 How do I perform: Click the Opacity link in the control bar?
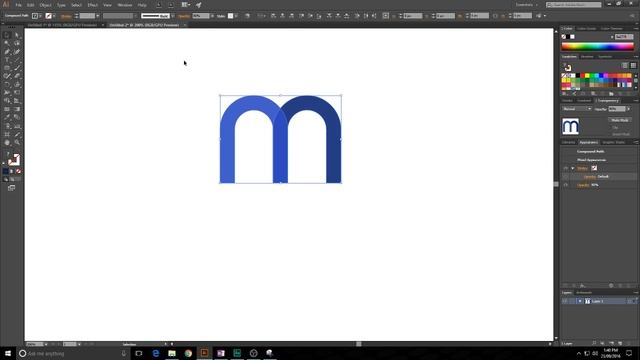point(184,16)
